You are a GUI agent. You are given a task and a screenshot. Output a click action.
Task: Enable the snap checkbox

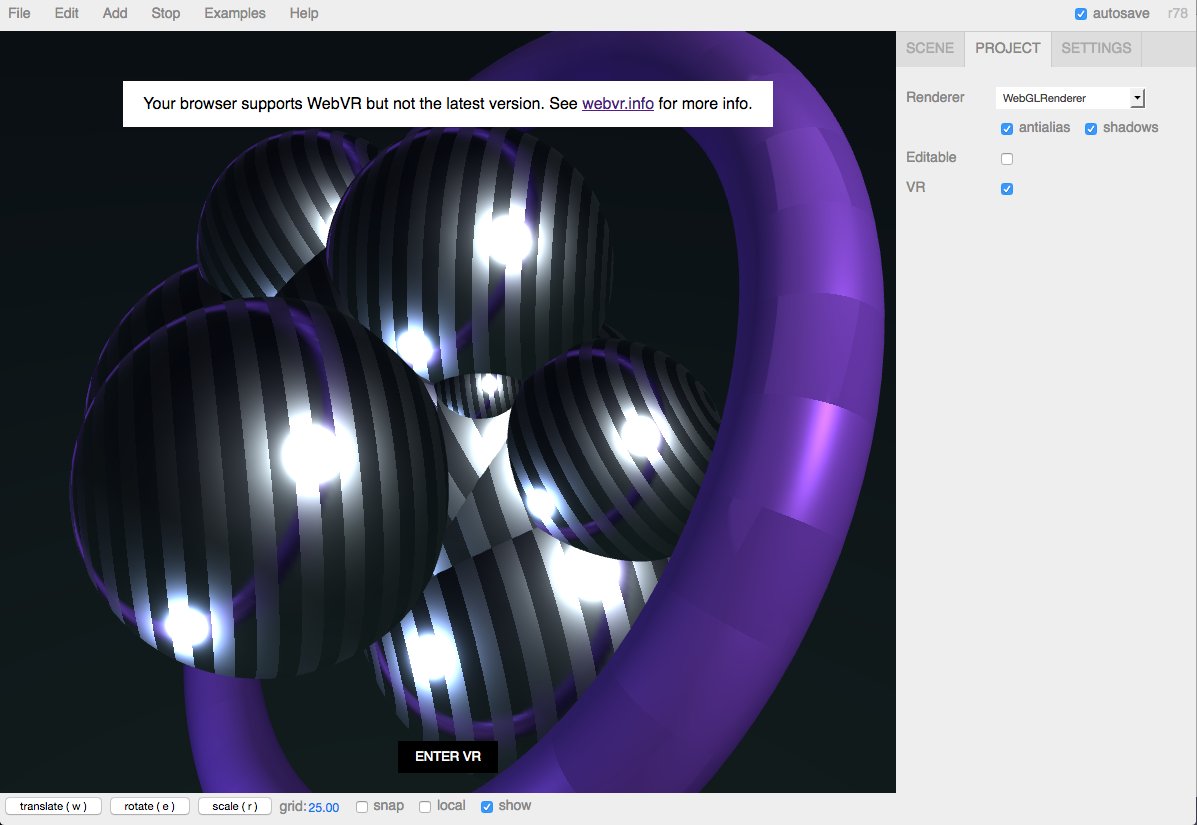(x=362, y=807)
